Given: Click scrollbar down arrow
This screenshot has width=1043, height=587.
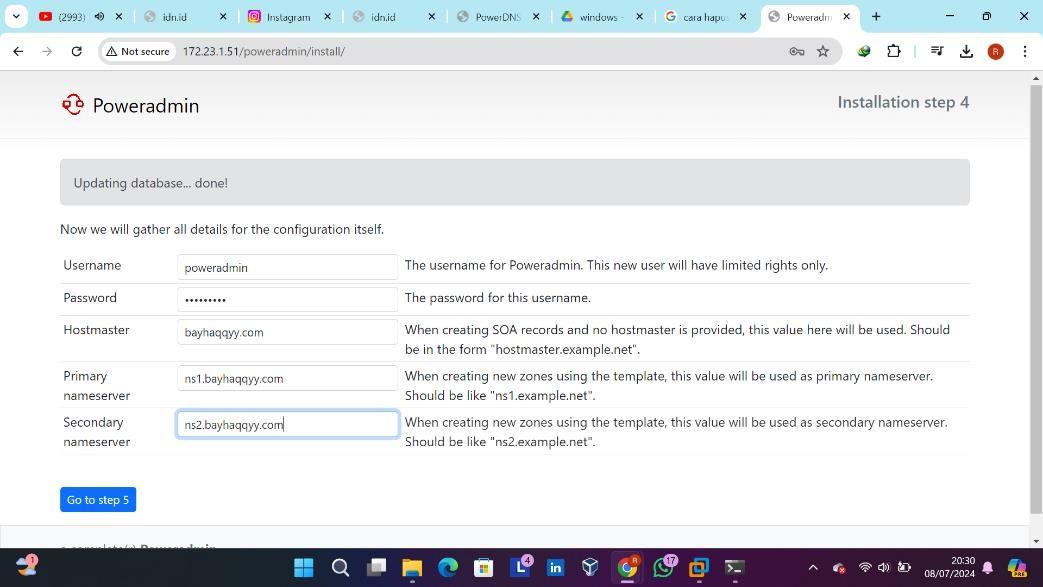Looking at the screenshot, I should point(1036,542).
